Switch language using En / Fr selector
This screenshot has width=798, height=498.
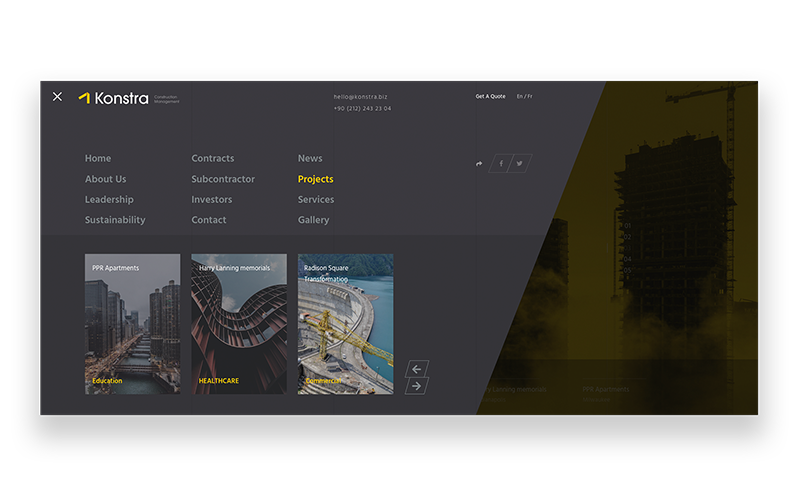tap(524, 97)
